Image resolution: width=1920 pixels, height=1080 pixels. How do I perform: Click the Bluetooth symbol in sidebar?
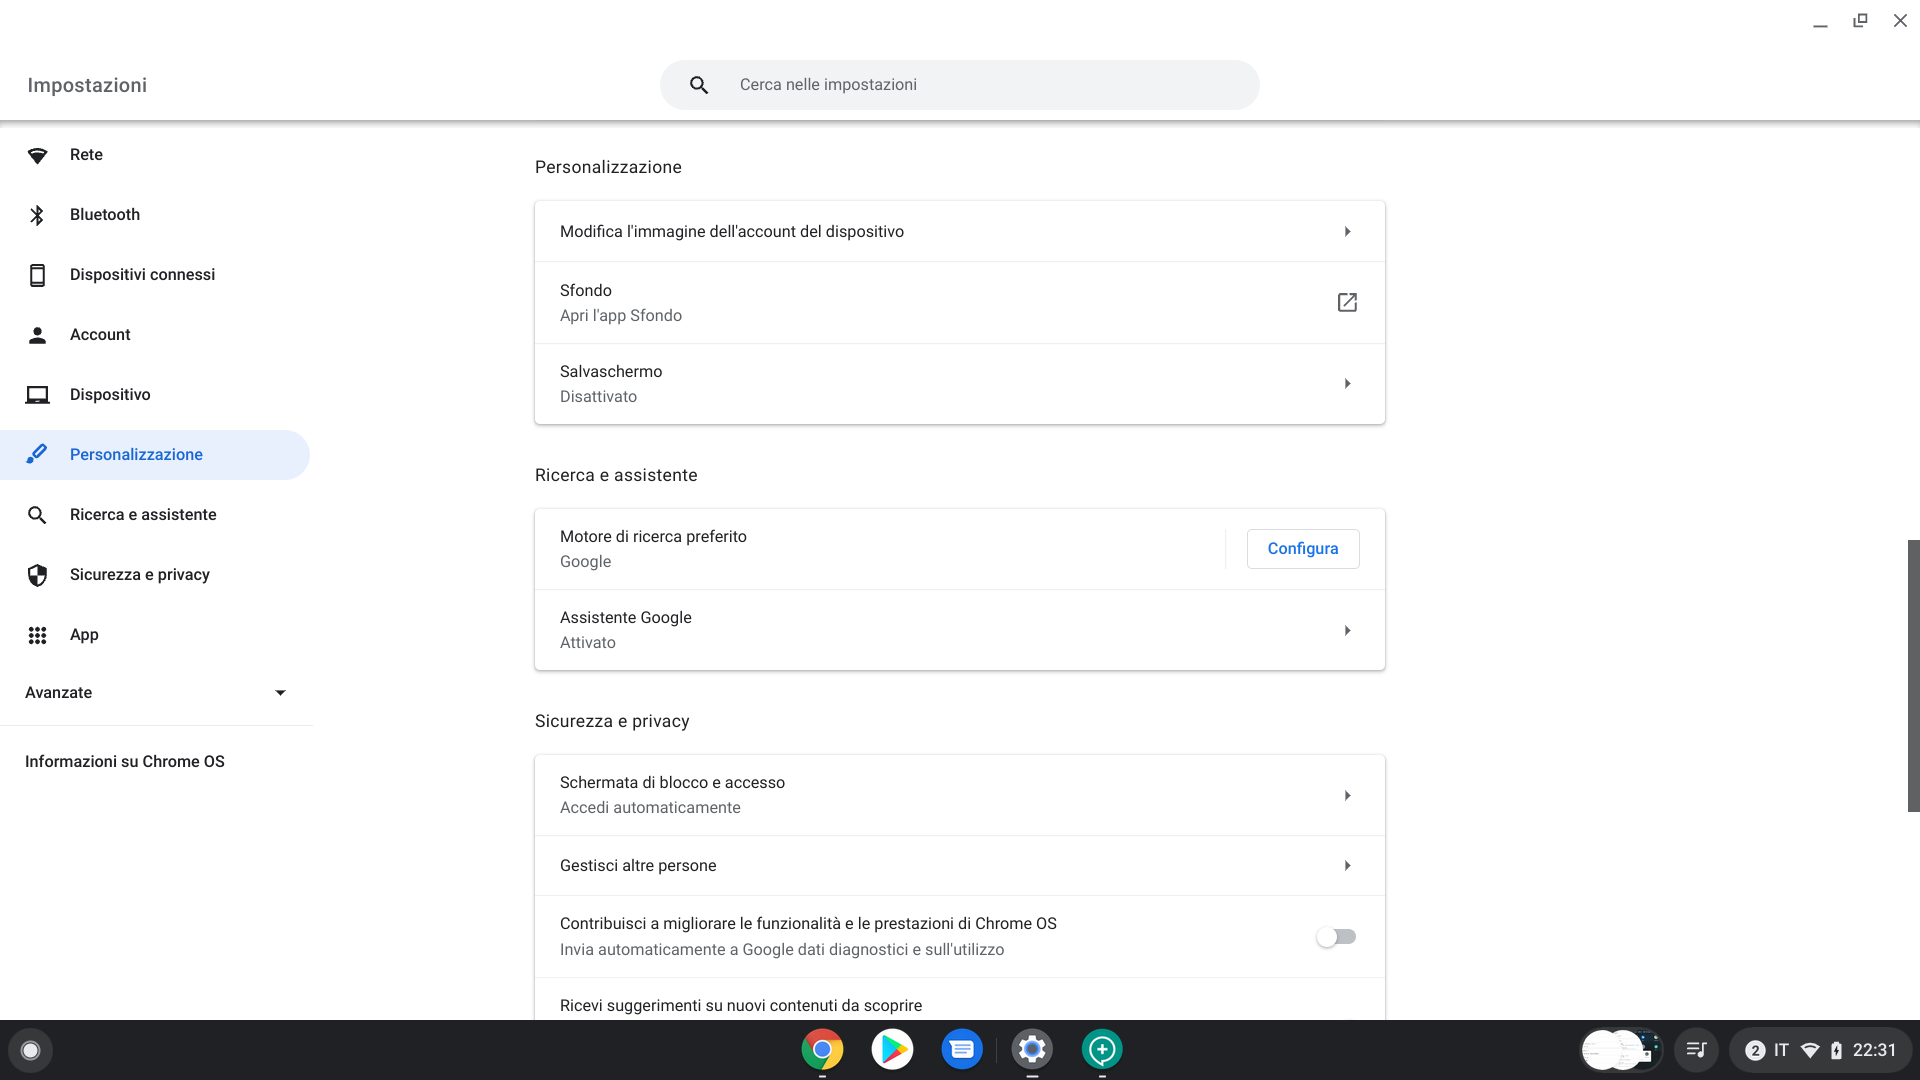click(37, 215)
